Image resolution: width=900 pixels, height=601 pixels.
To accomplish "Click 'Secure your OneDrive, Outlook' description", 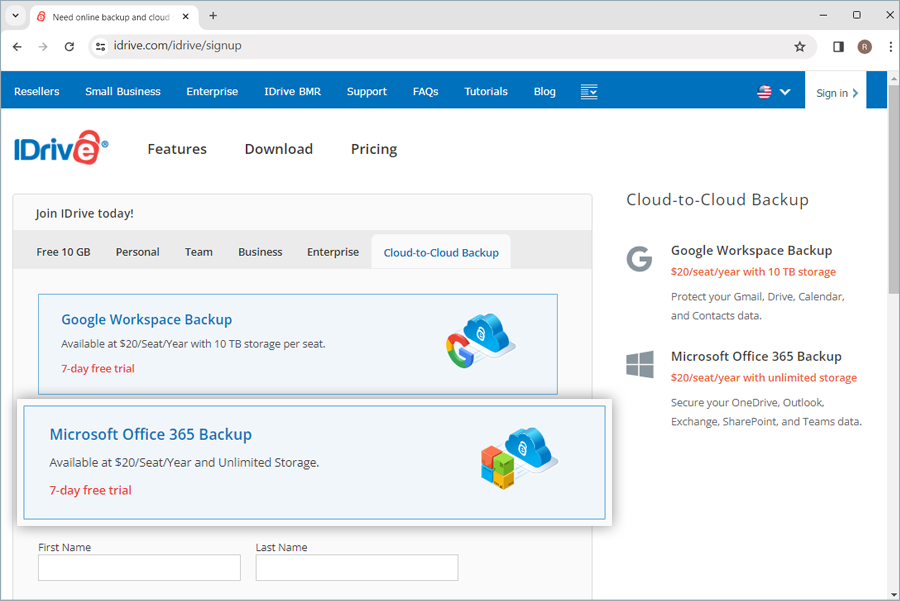I will click(x=766, y=412).
